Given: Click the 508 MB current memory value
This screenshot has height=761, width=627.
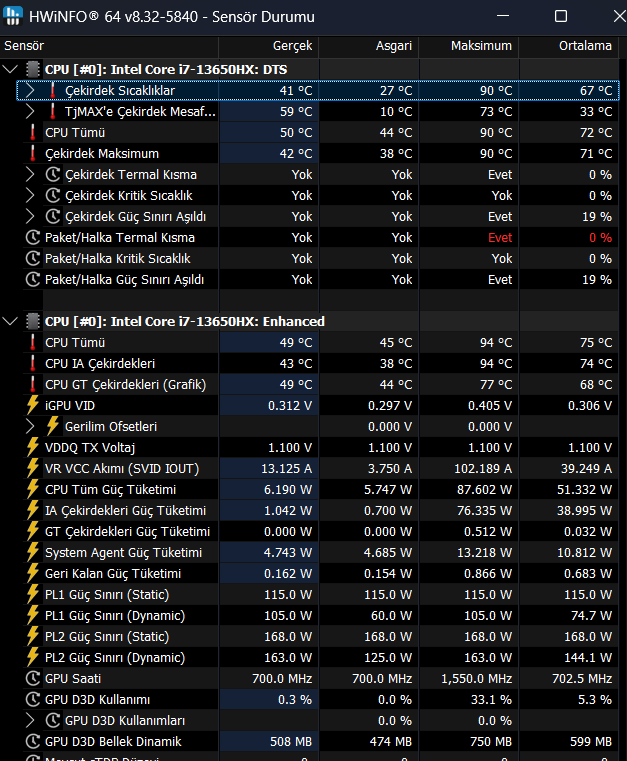Looking at the screenshot, I should (x=291, y=742).
